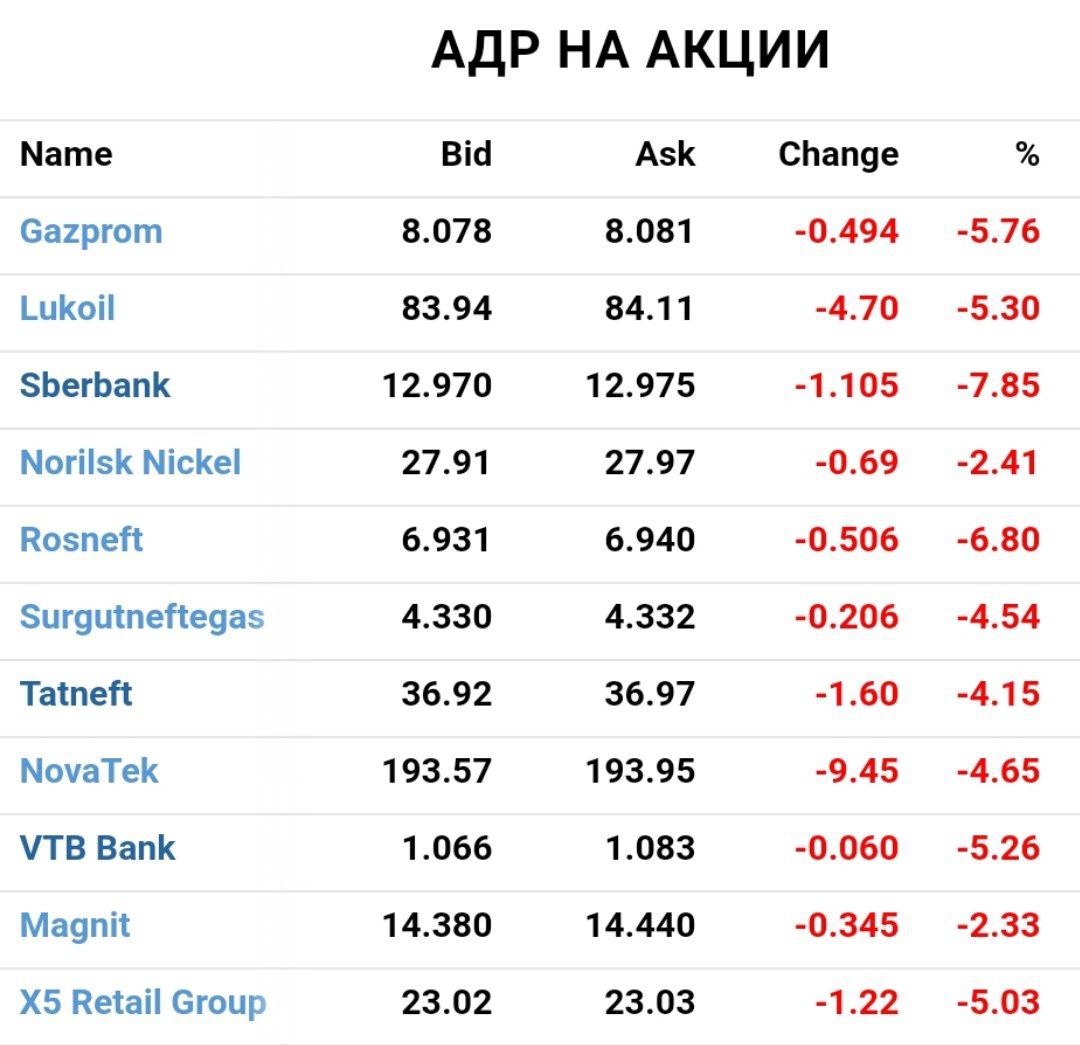Image resolution: width=1080 pixels, height=1045 pixels.
Task: Open the X5 Retail Group link
Action: [x=143, y=1002]
